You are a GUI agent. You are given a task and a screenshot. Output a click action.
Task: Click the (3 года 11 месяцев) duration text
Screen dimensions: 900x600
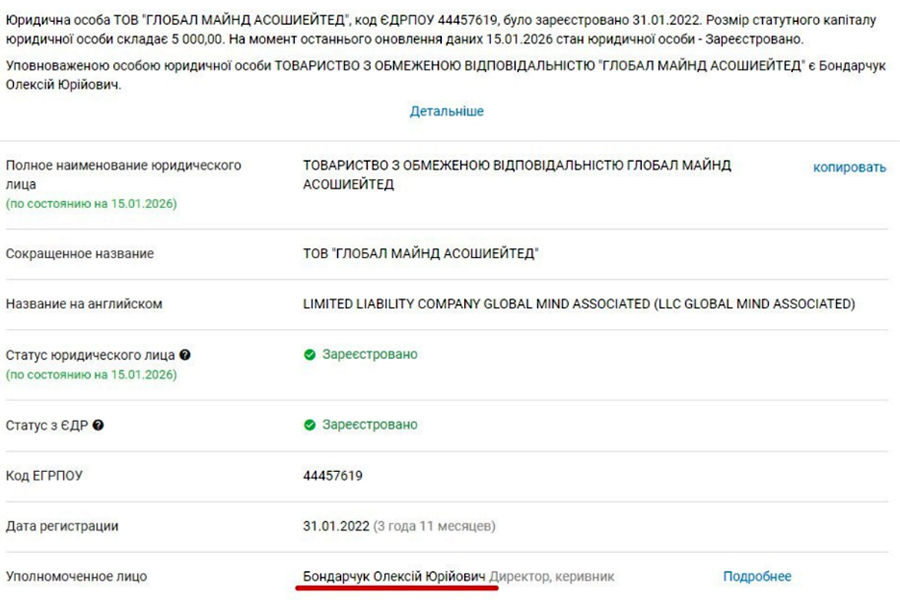point(434,526)
